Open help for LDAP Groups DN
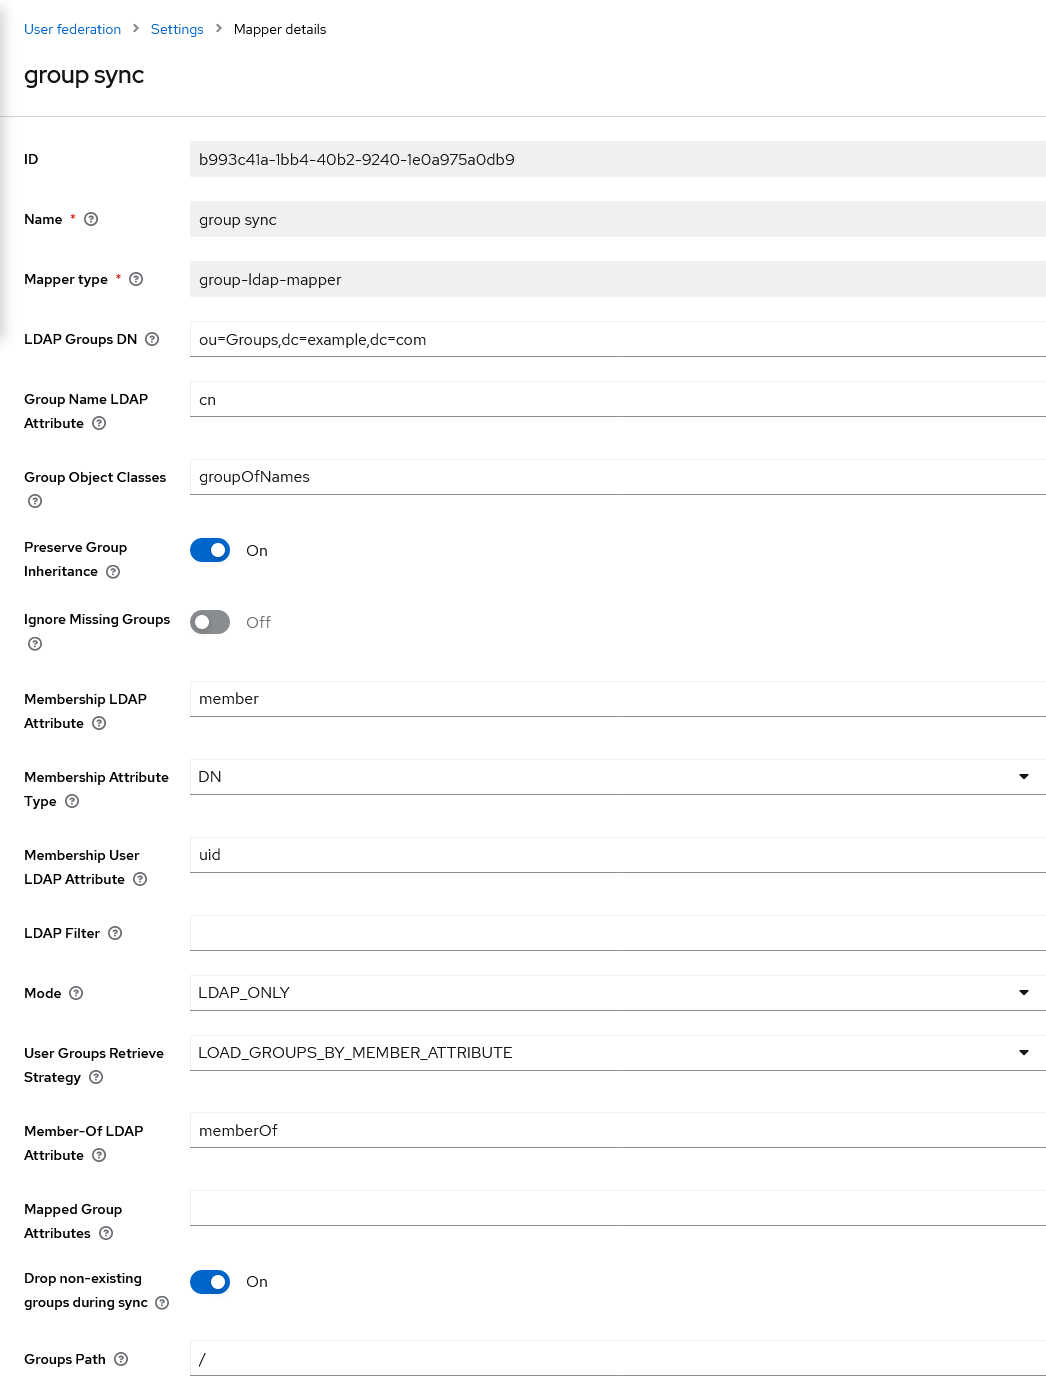 coord(152,339)
